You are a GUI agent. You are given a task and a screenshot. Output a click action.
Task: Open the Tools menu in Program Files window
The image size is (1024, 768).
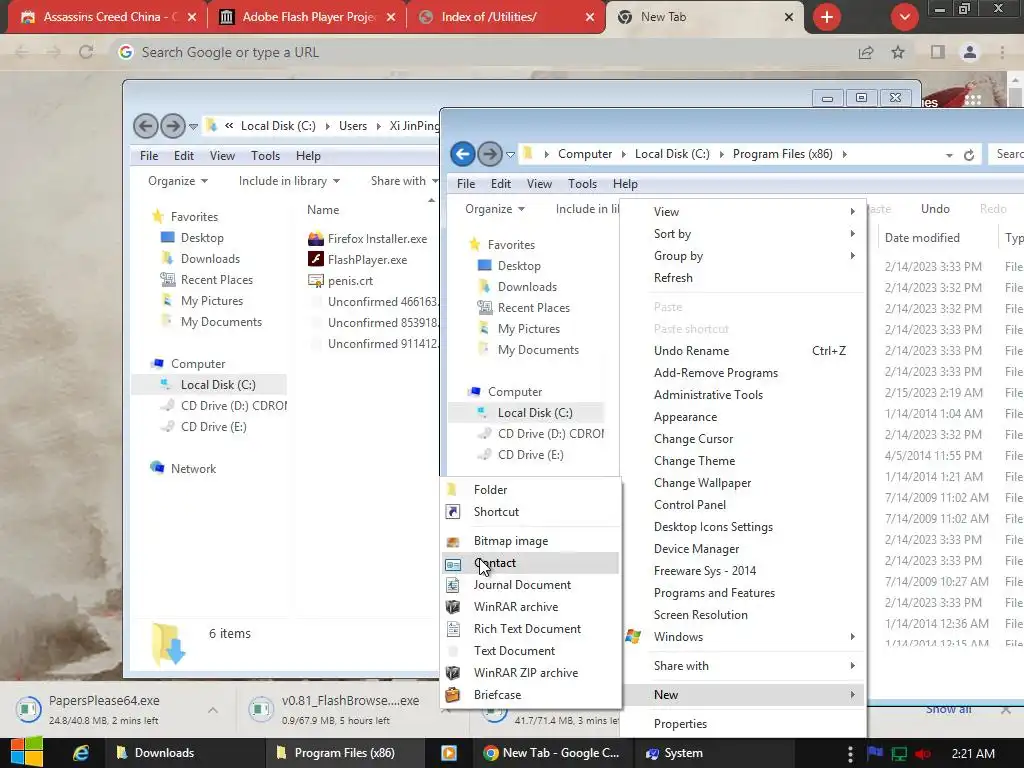[x=583, y=184]
